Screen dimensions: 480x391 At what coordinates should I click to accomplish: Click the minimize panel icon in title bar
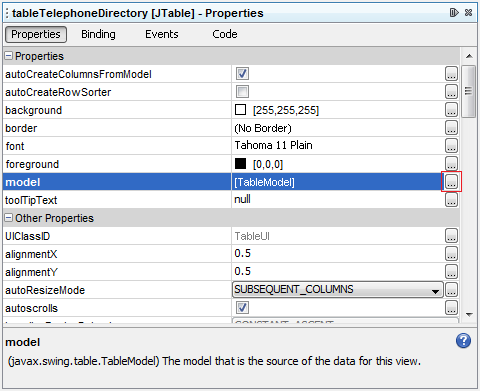pyautogui.click(x=454, y=13)
